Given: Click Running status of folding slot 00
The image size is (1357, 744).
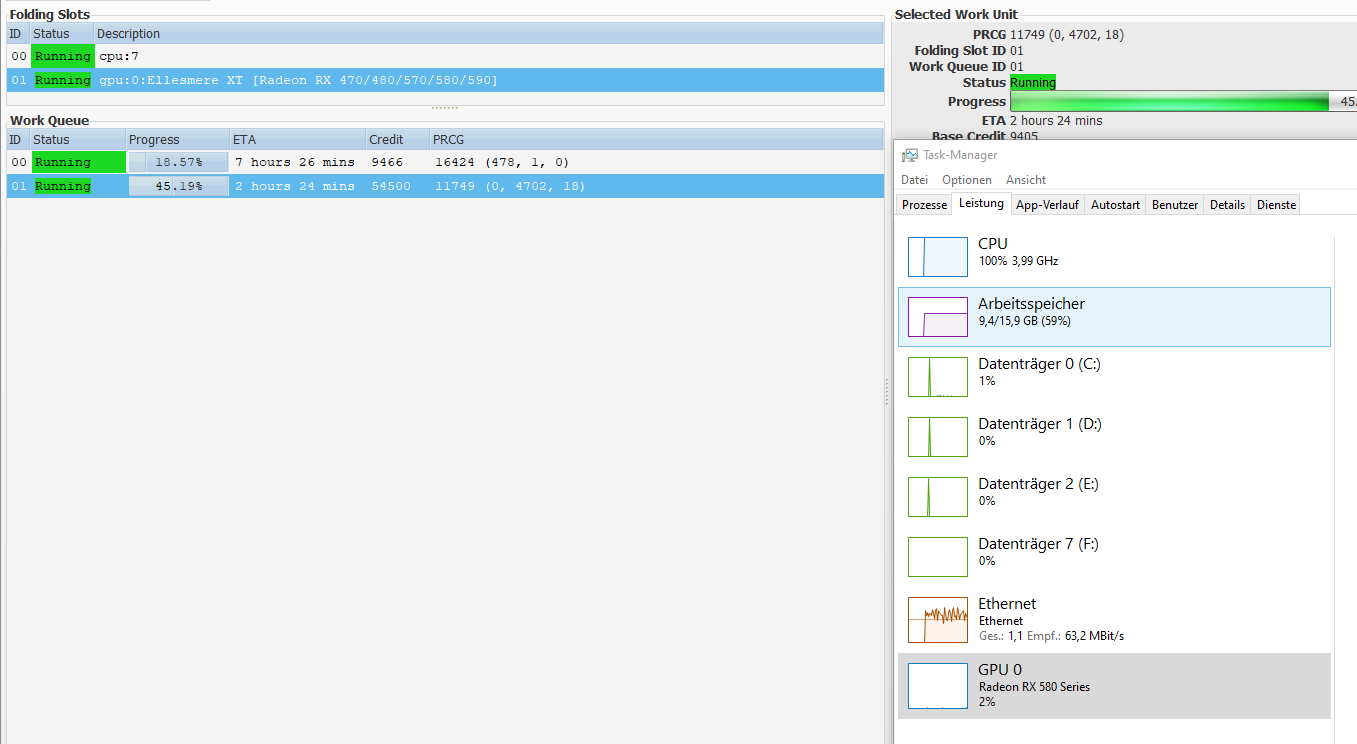Looking at the screenshot, I should pos(62,56).
